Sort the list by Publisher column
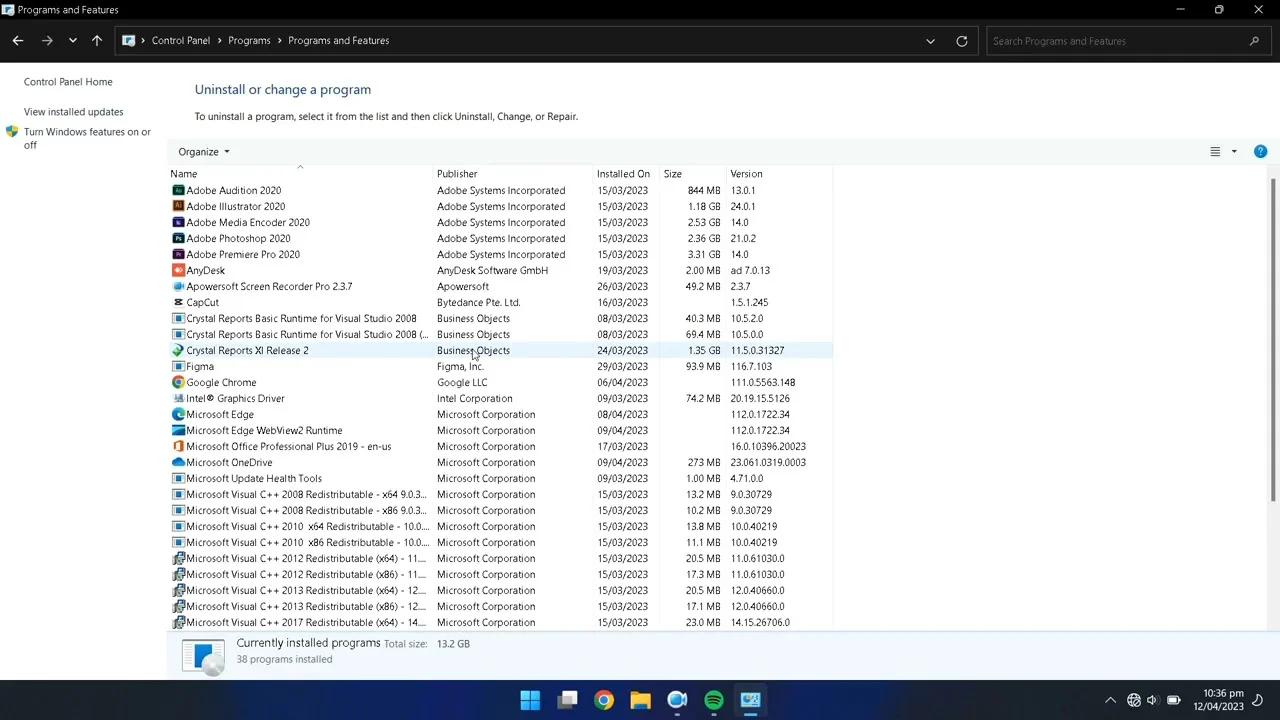Viewport: 1280px width, 720px height. point(457,174)
